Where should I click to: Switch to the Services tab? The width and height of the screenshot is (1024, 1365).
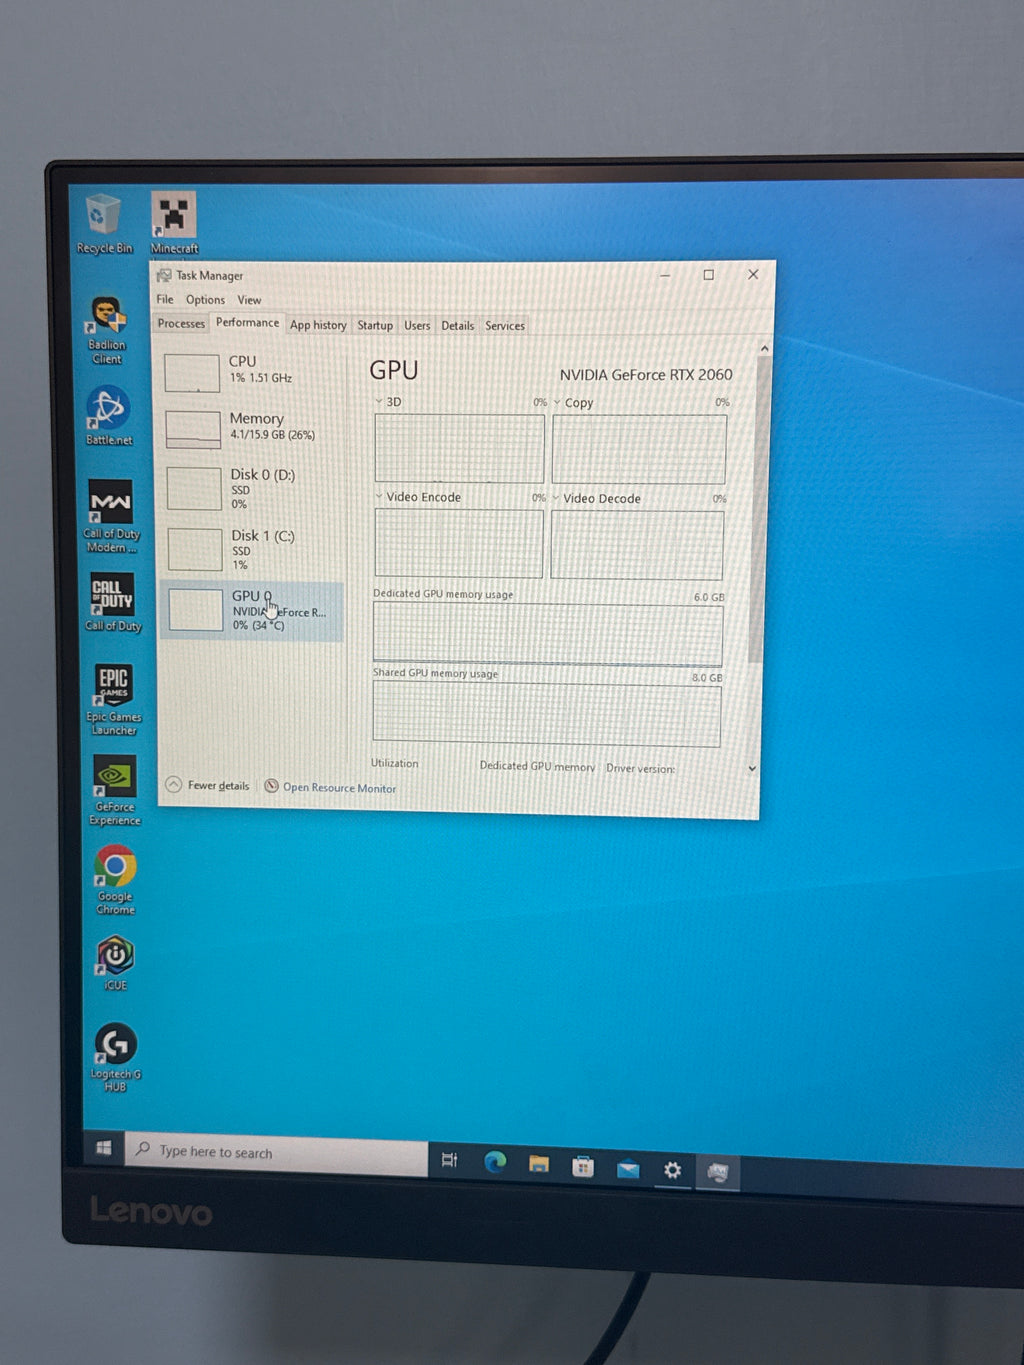pyautogui.click(x=505, y=325)
